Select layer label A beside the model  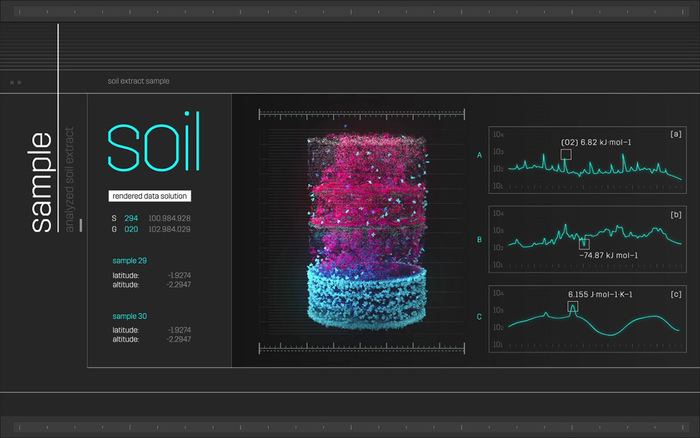tap(479, 155)
